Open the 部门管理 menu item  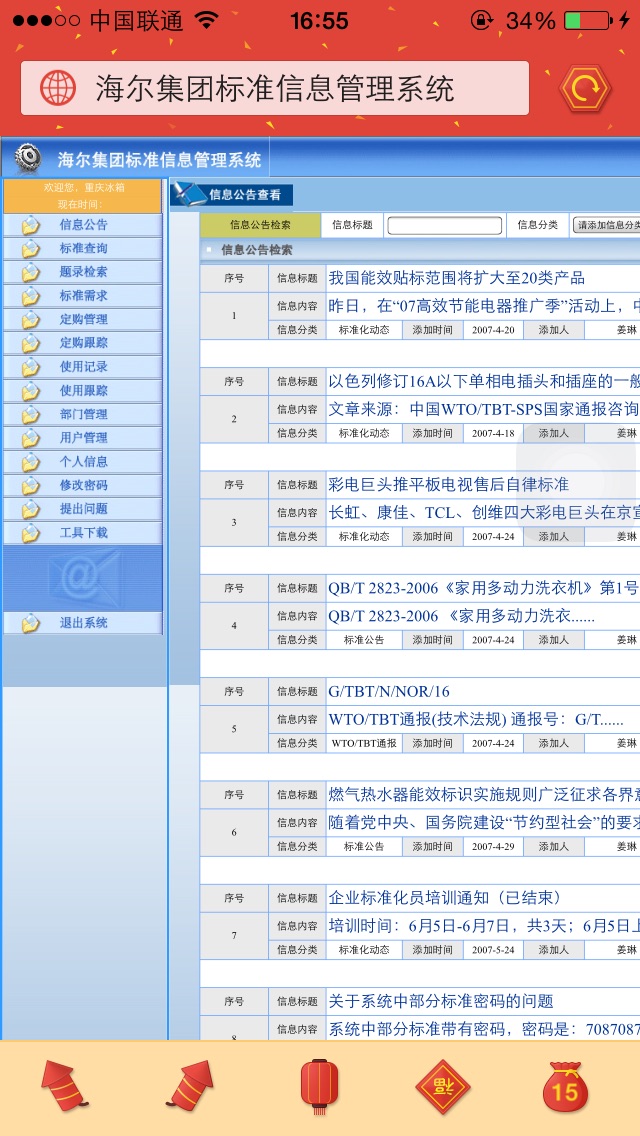[x=83, y=414]
